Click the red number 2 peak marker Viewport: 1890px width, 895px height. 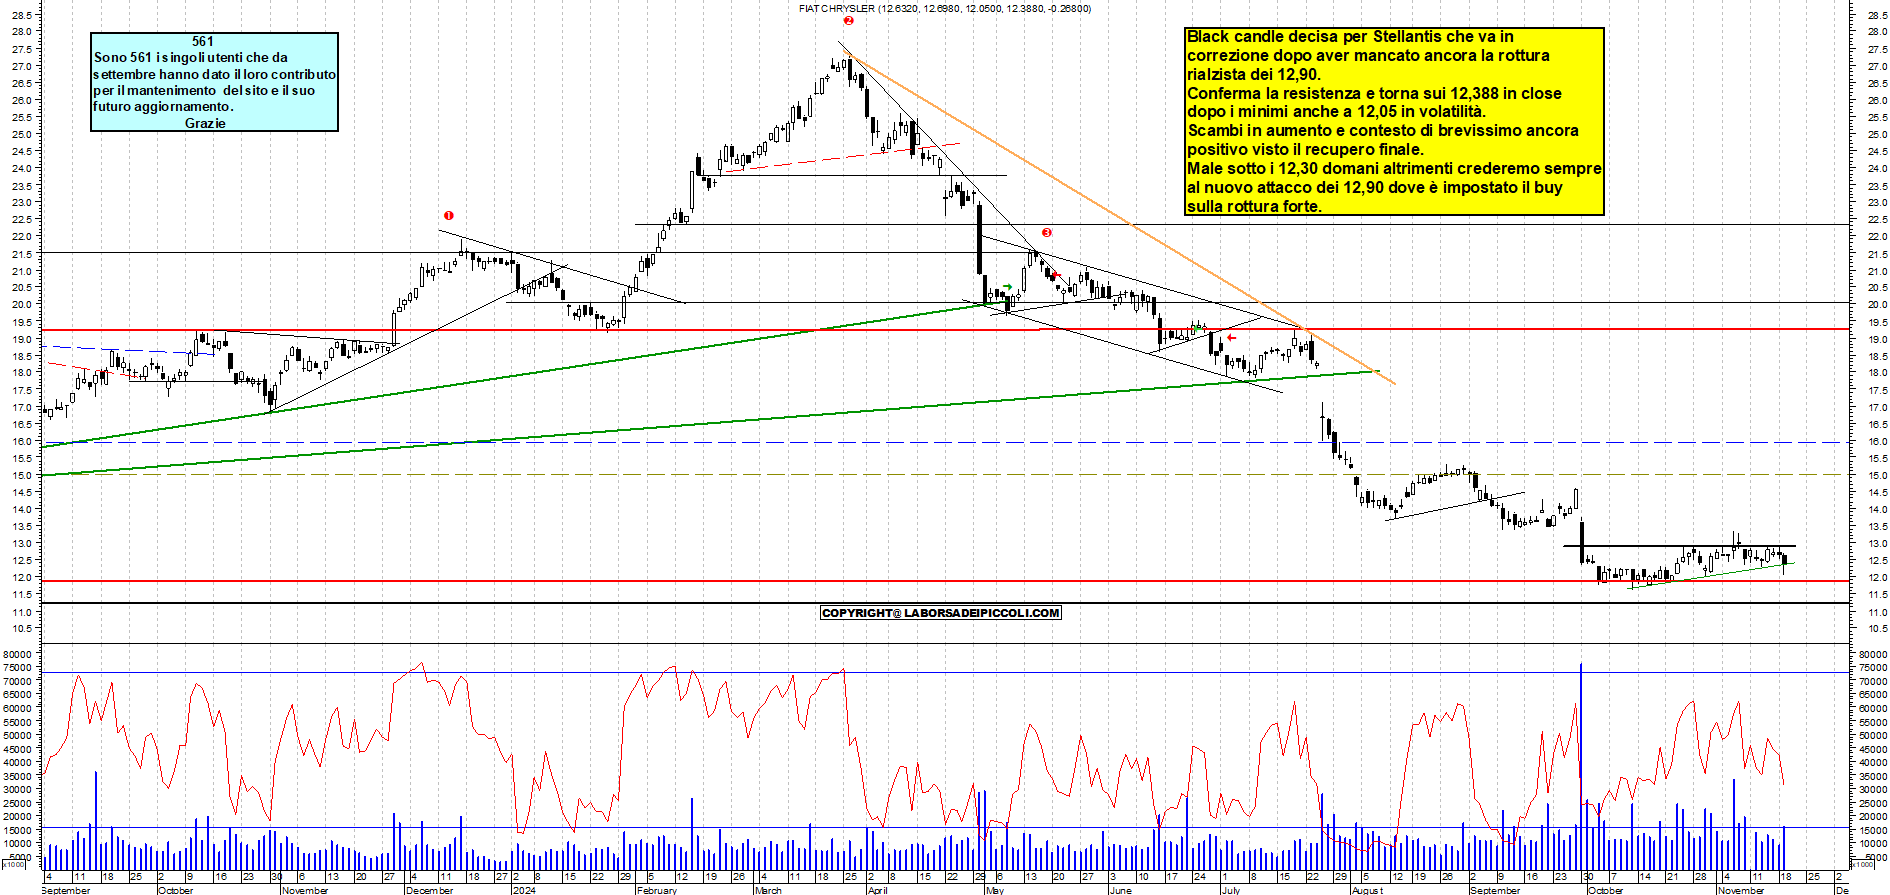848,20
